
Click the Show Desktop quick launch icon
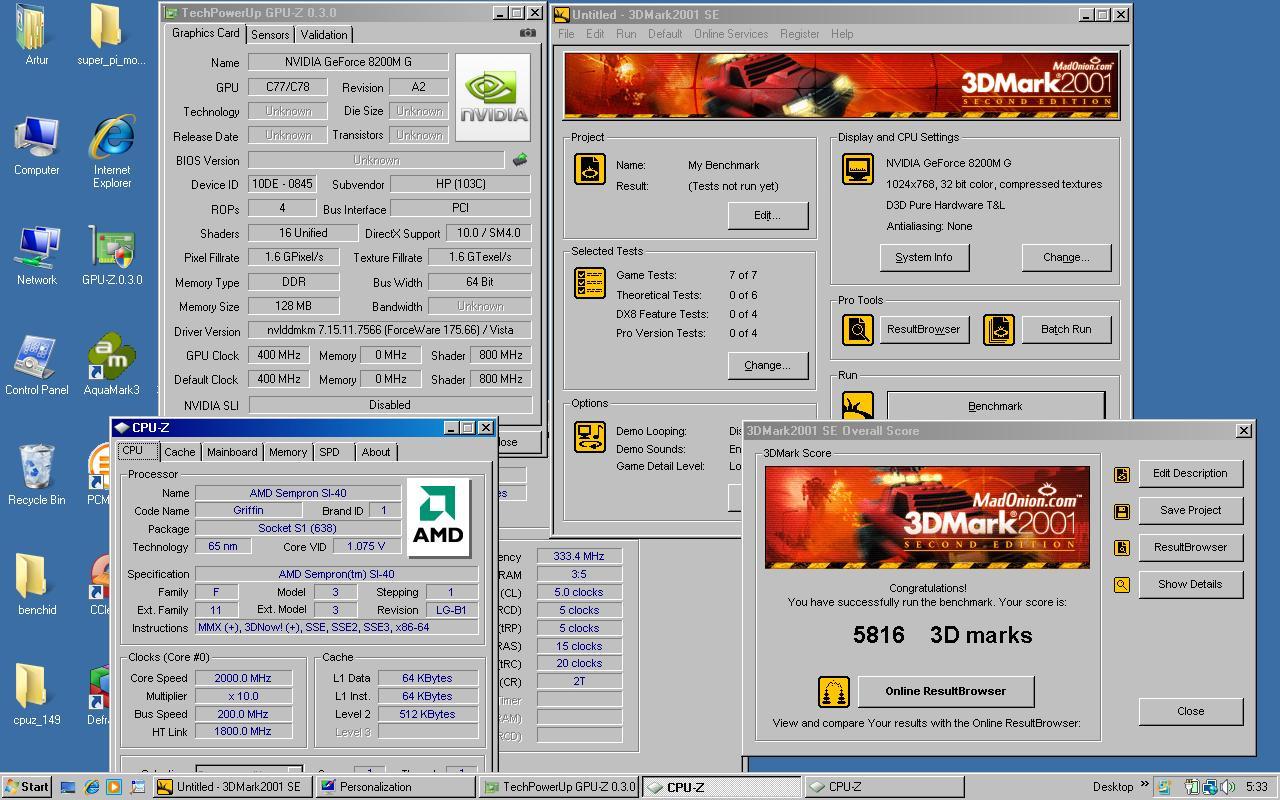(x=68, y=787)
